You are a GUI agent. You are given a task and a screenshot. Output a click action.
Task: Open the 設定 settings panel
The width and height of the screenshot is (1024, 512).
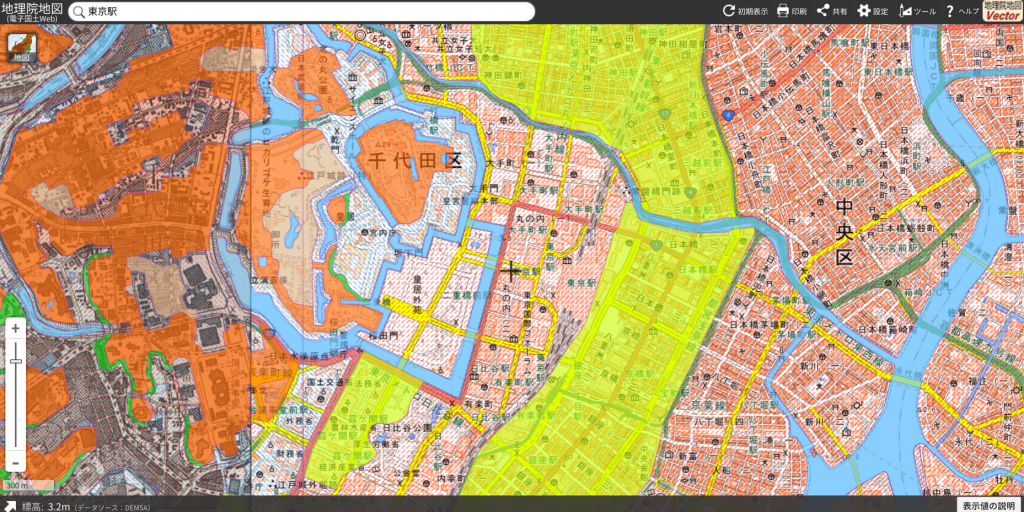(x=872, y=11)
